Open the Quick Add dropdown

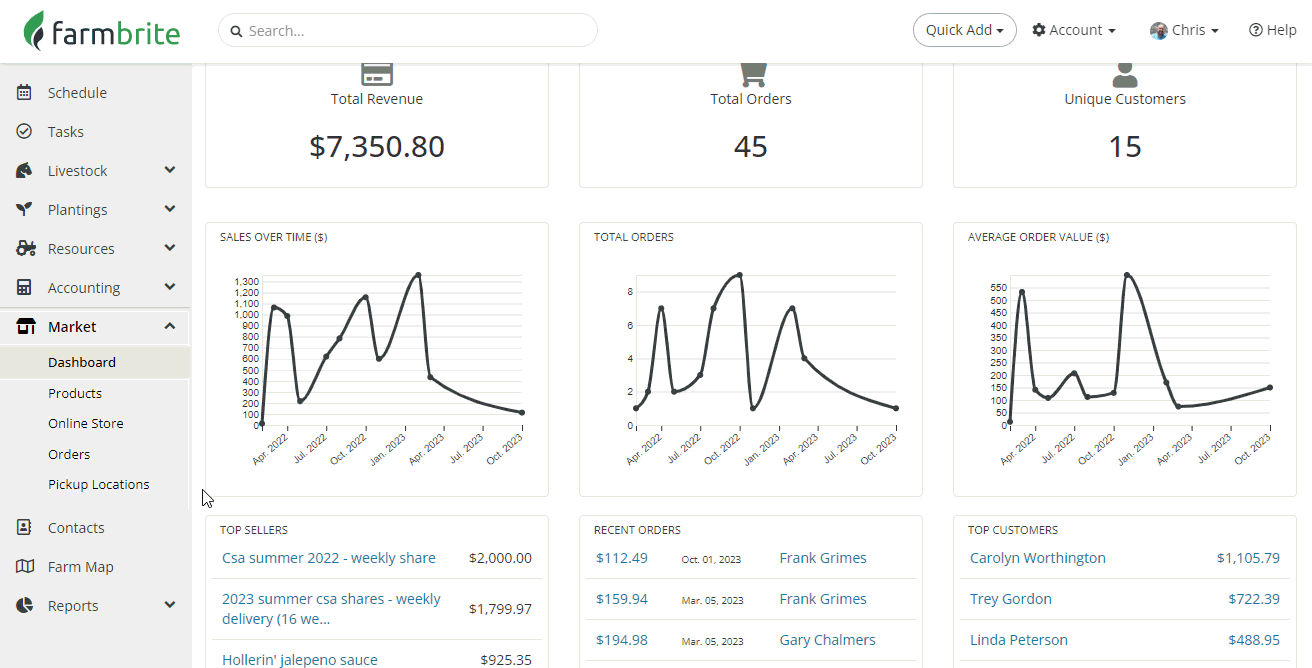(964, 30)
